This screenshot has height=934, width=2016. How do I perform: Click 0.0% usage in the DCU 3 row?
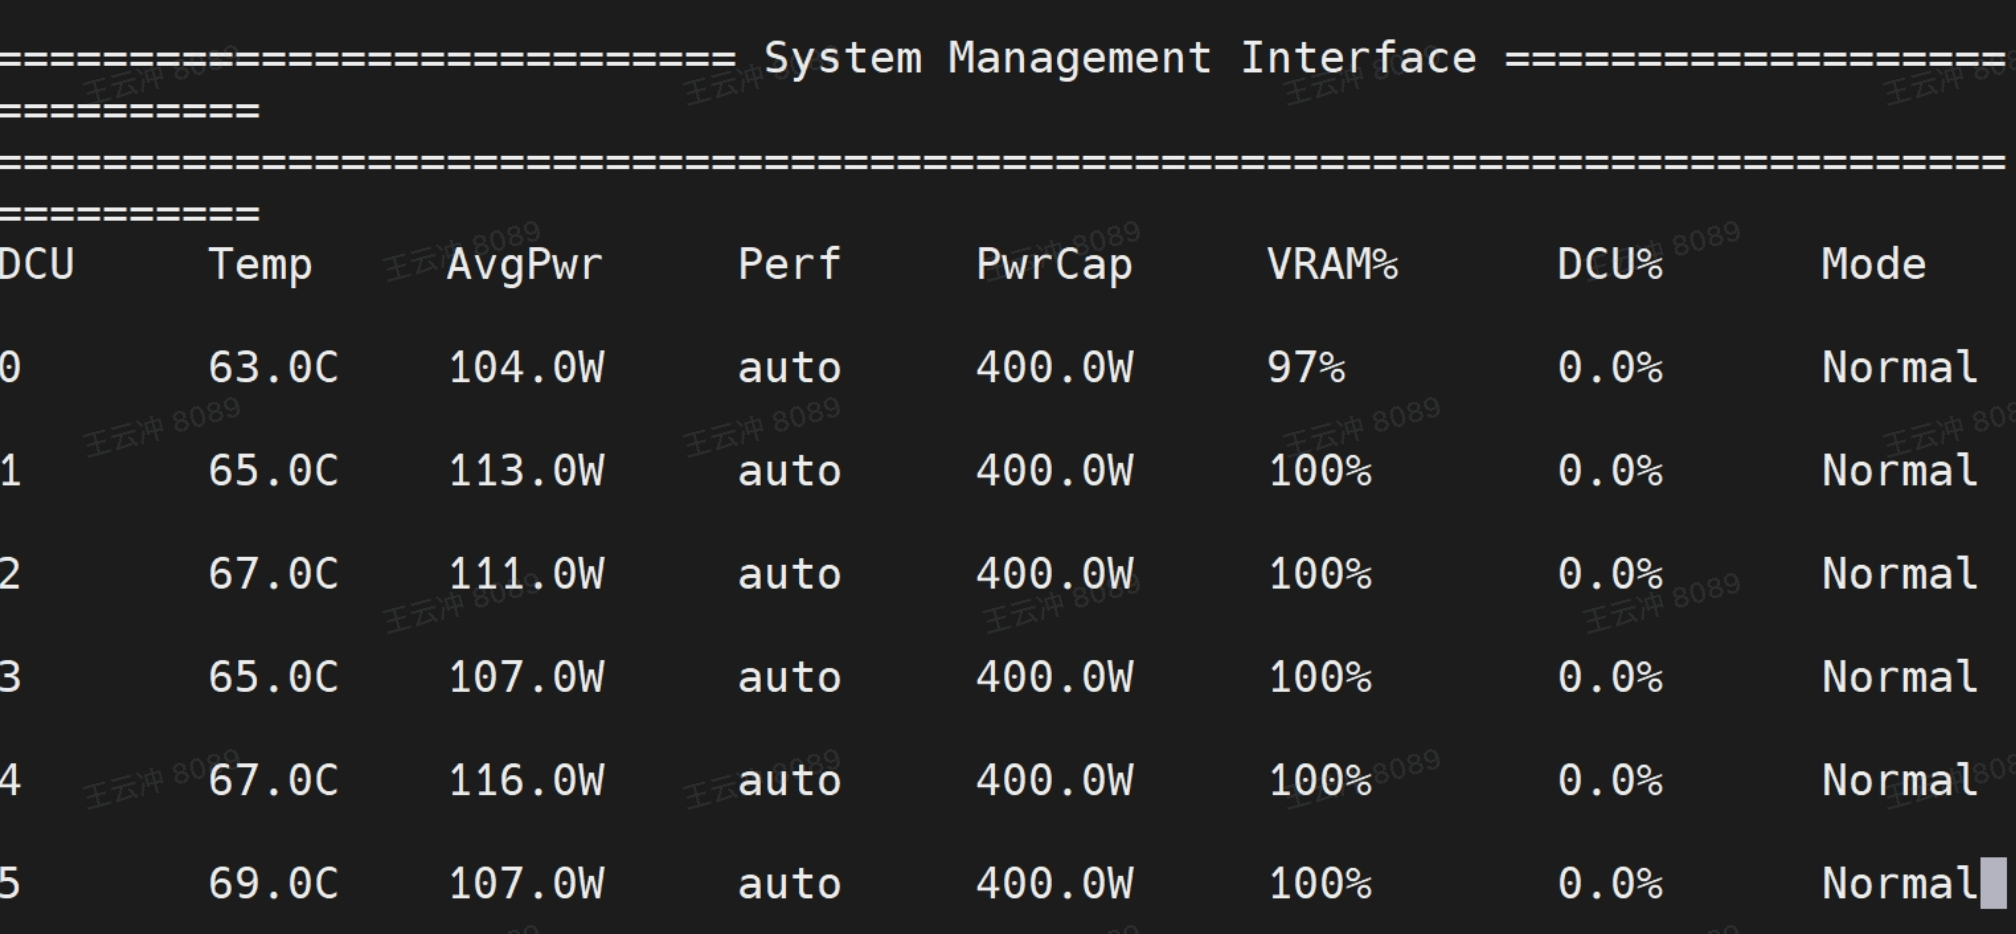click(x=1610, y=677)
